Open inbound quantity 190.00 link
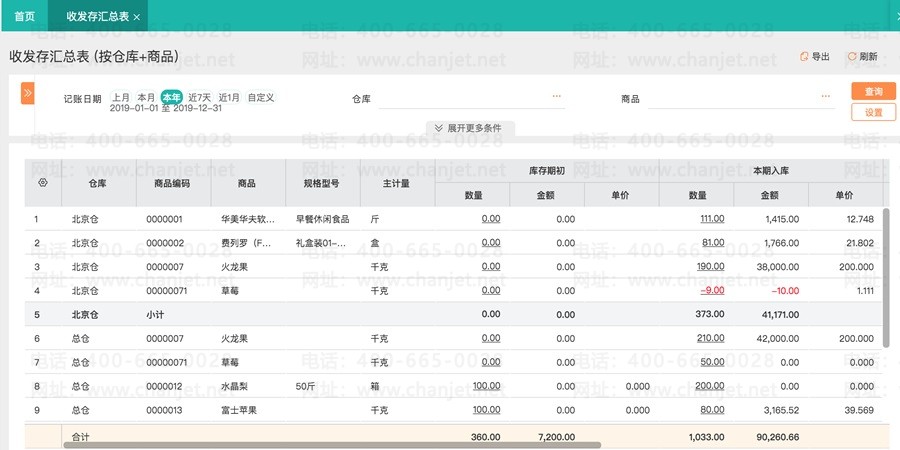Image resolution: width=900 pixels, height=450 pixels. click(x=711, y=266)
